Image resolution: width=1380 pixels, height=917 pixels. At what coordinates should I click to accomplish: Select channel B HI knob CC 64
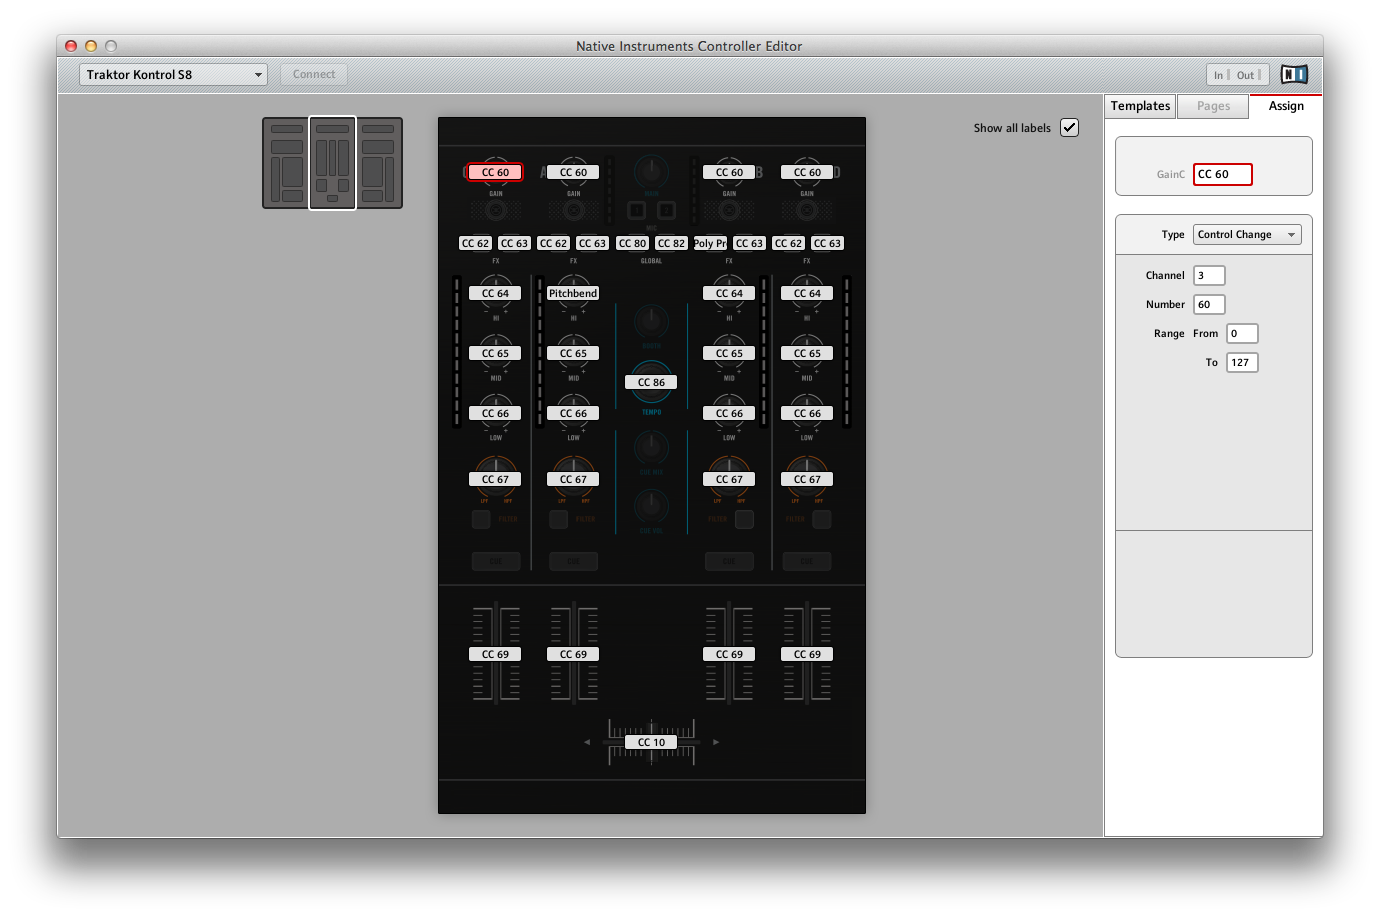coord(729,293)
